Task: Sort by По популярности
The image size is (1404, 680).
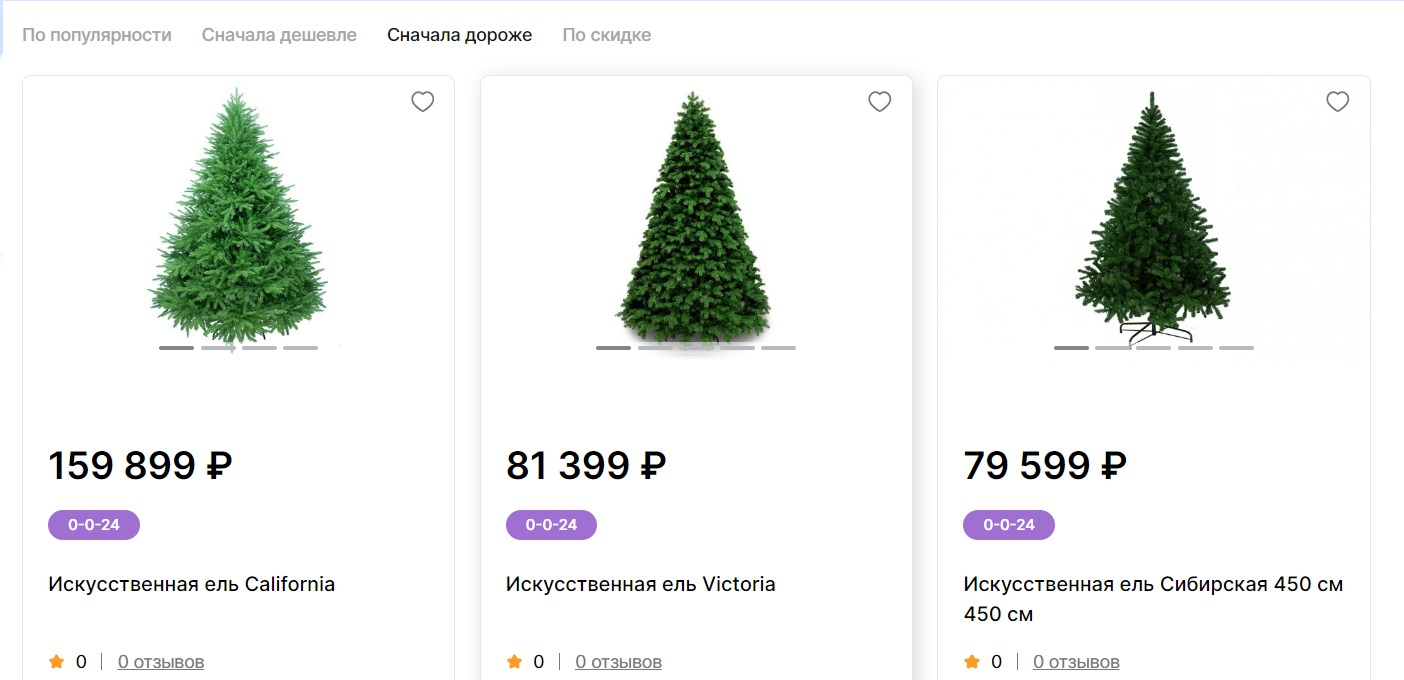Action: click(x=97, y=35)
